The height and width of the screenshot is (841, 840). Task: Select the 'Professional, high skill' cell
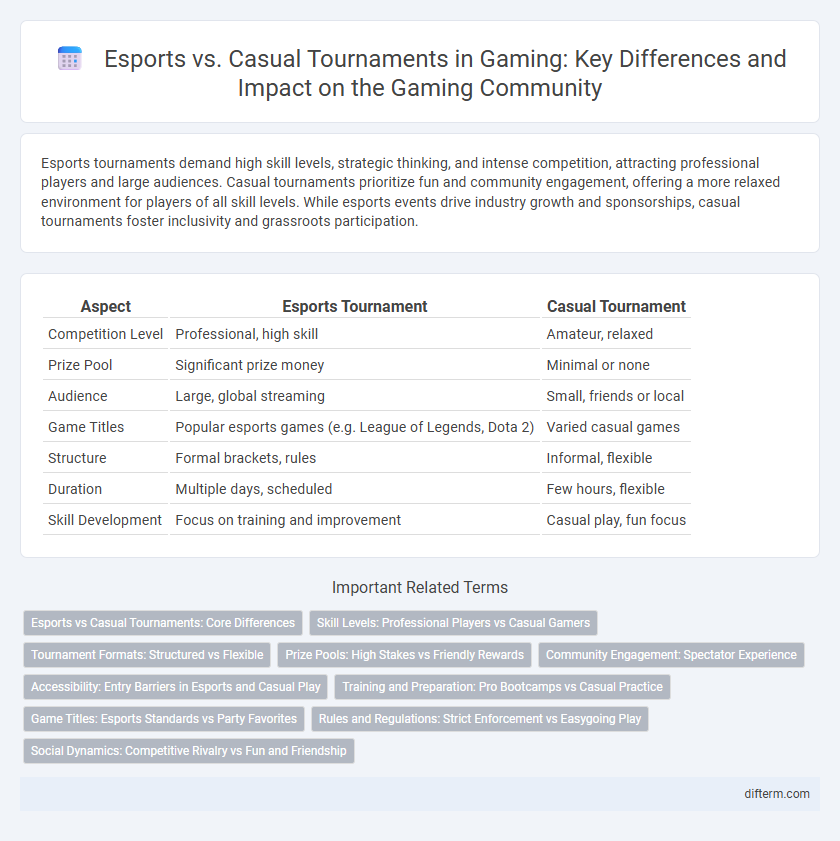[355, 334]
